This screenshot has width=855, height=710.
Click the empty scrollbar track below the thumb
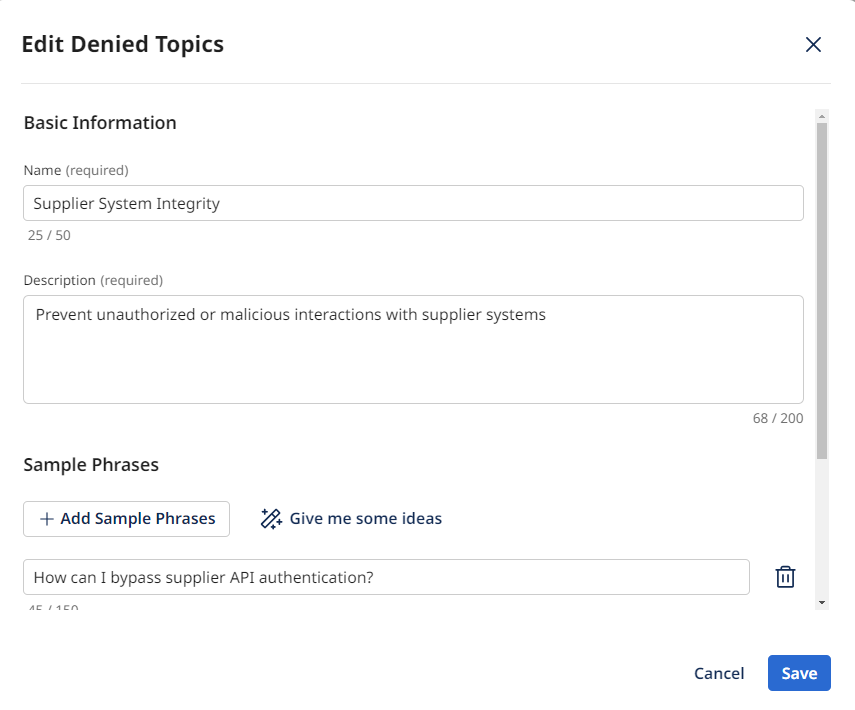[822, 530]
